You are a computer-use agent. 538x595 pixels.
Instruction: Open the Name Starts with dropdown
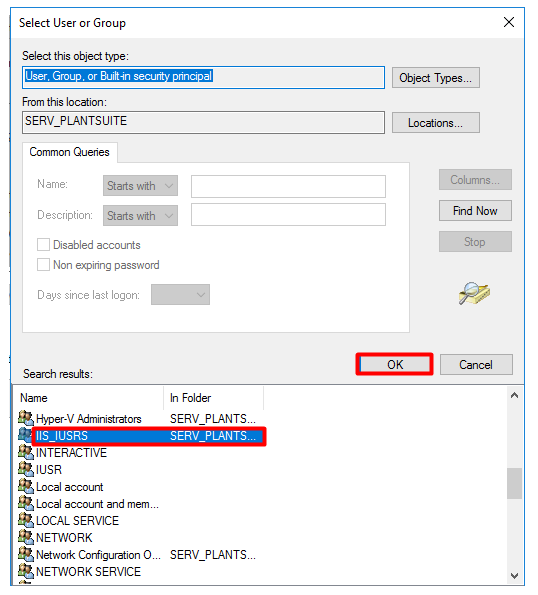pos(140,186)
